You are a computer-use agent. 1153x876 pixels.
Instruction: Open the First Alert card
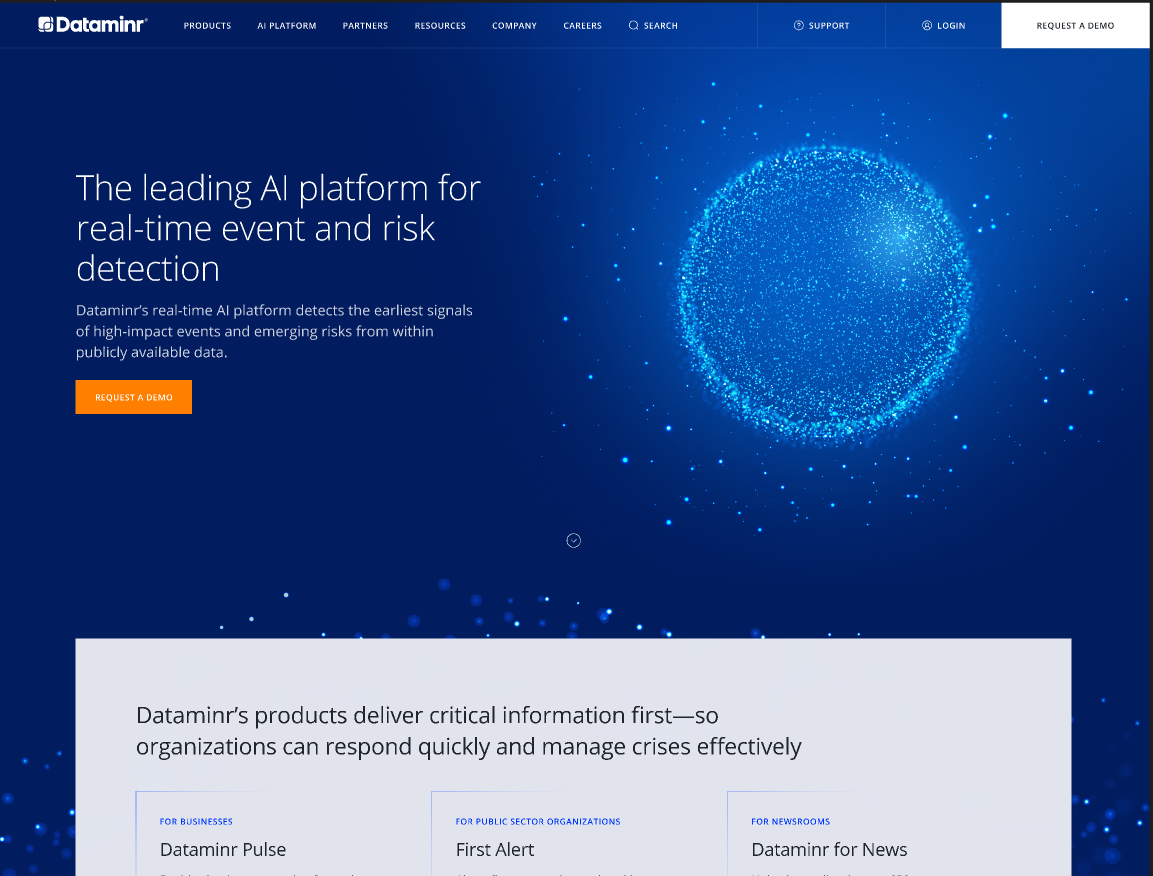click(x=495, y=850)
